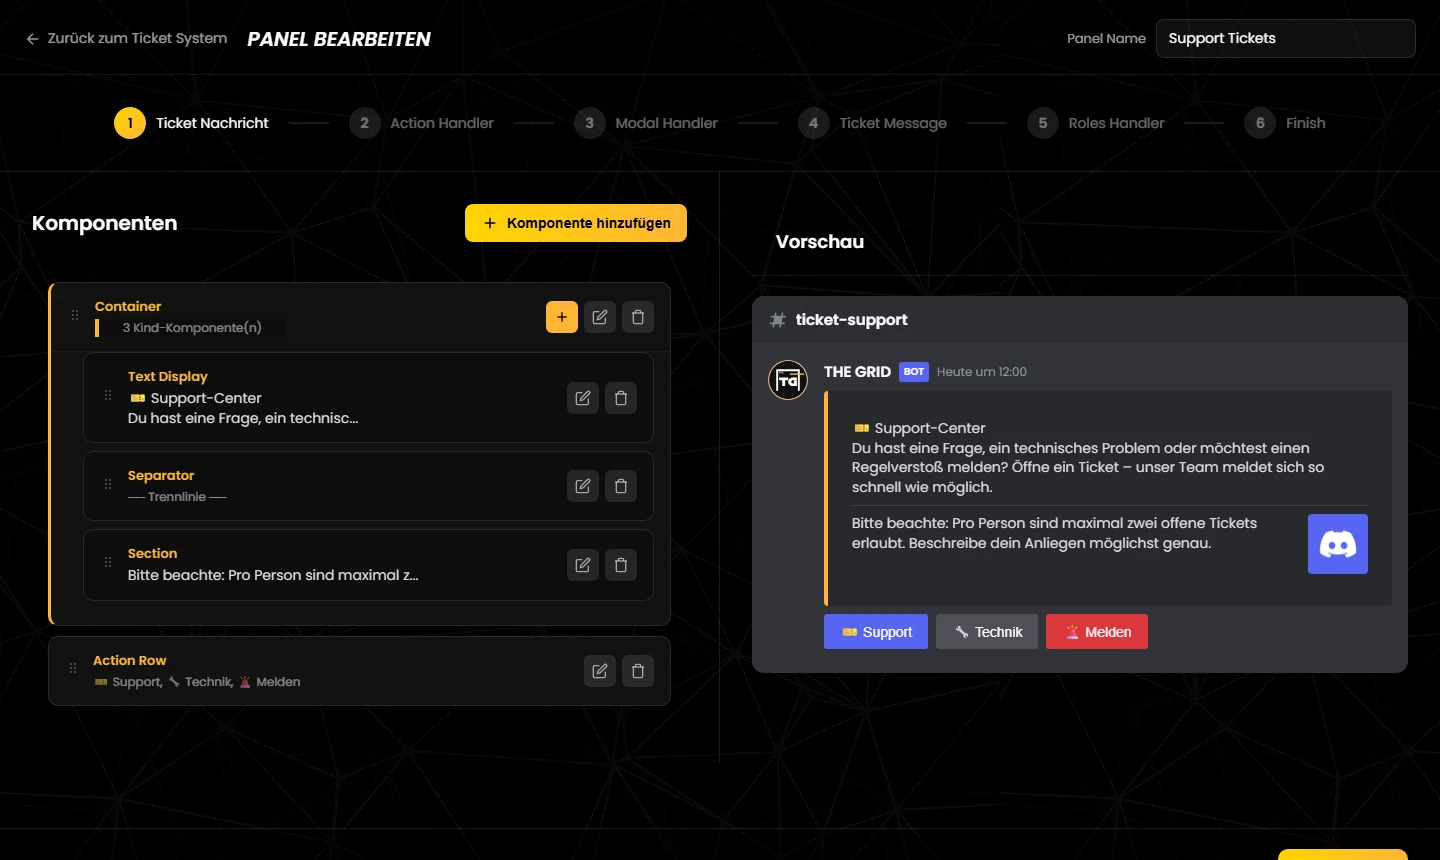This screenshot has height=860, width=1440.
Task: Focus the Panel Name input field
Action: (1286, 38)
